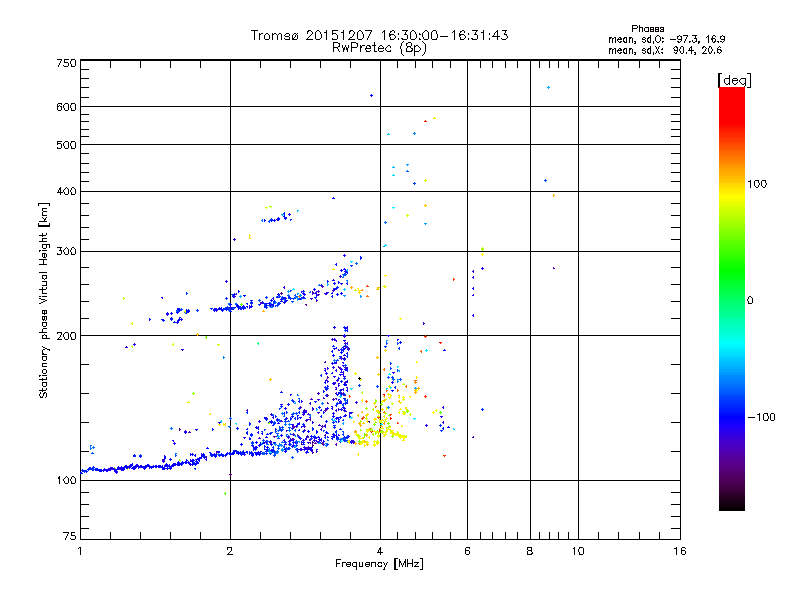Click the y-axis tick label '300'
800x600 pixels.
click(66, 252)
